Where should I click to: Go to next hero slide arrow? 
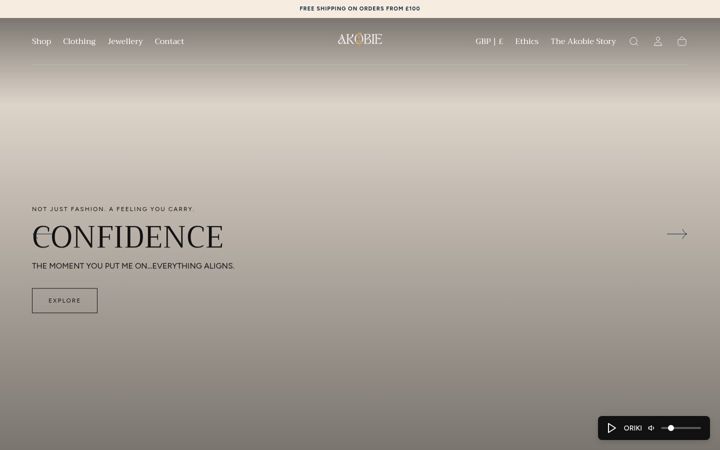pyautogui.click(x=677, y=234)
